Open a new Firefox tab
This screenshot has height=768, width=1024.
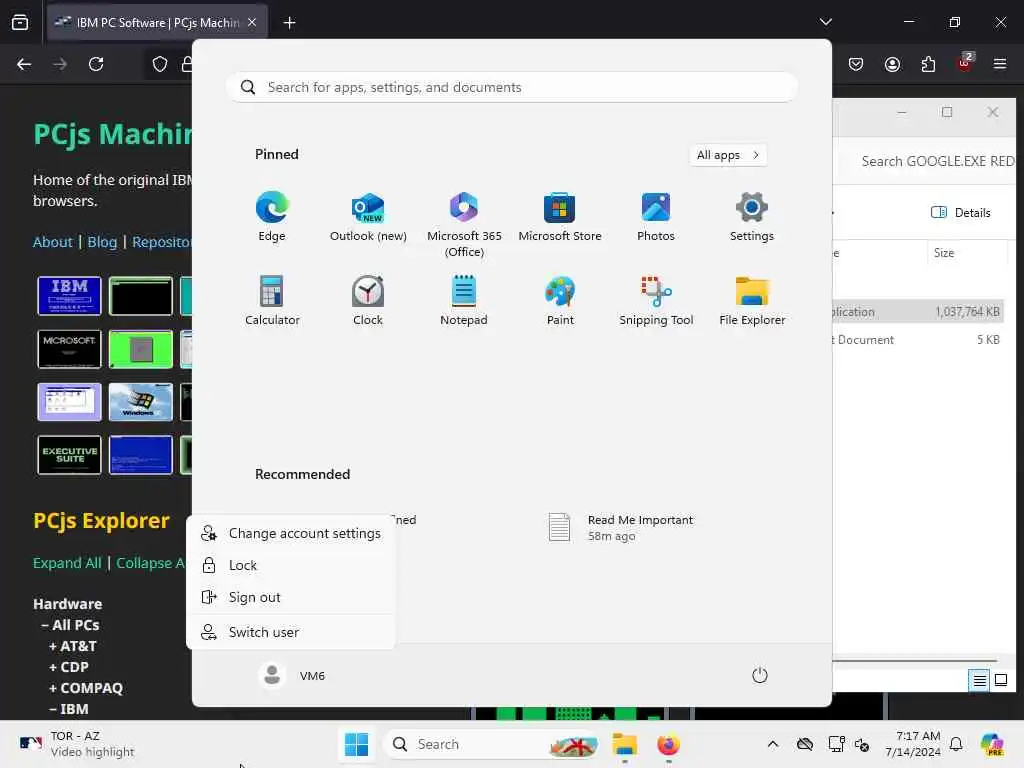(289, 23)
